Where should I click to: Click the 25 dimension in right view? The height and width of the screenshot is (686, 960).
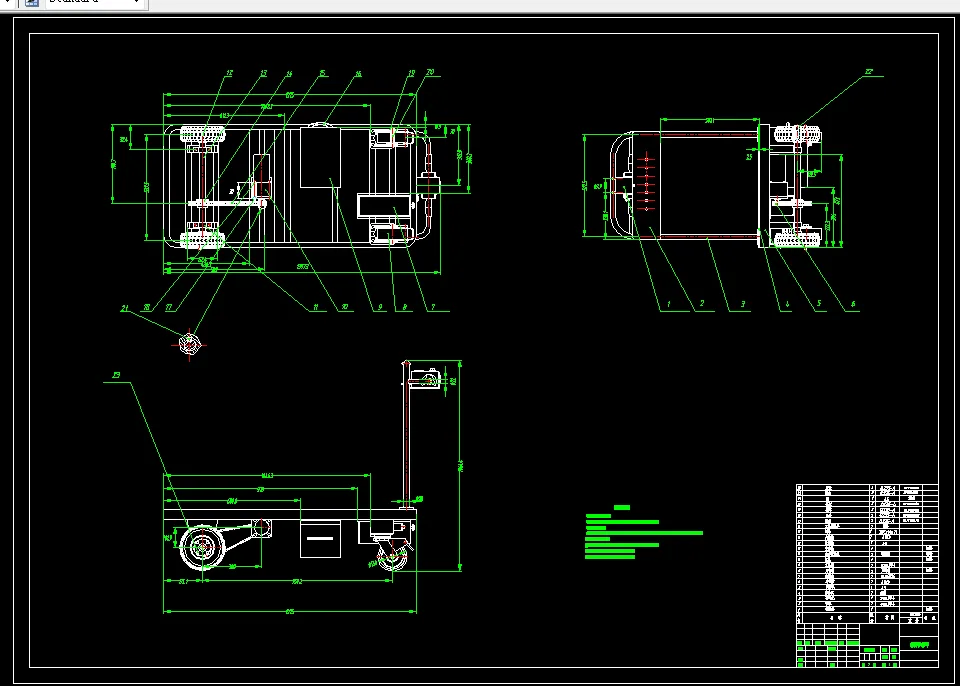[749, 157]
